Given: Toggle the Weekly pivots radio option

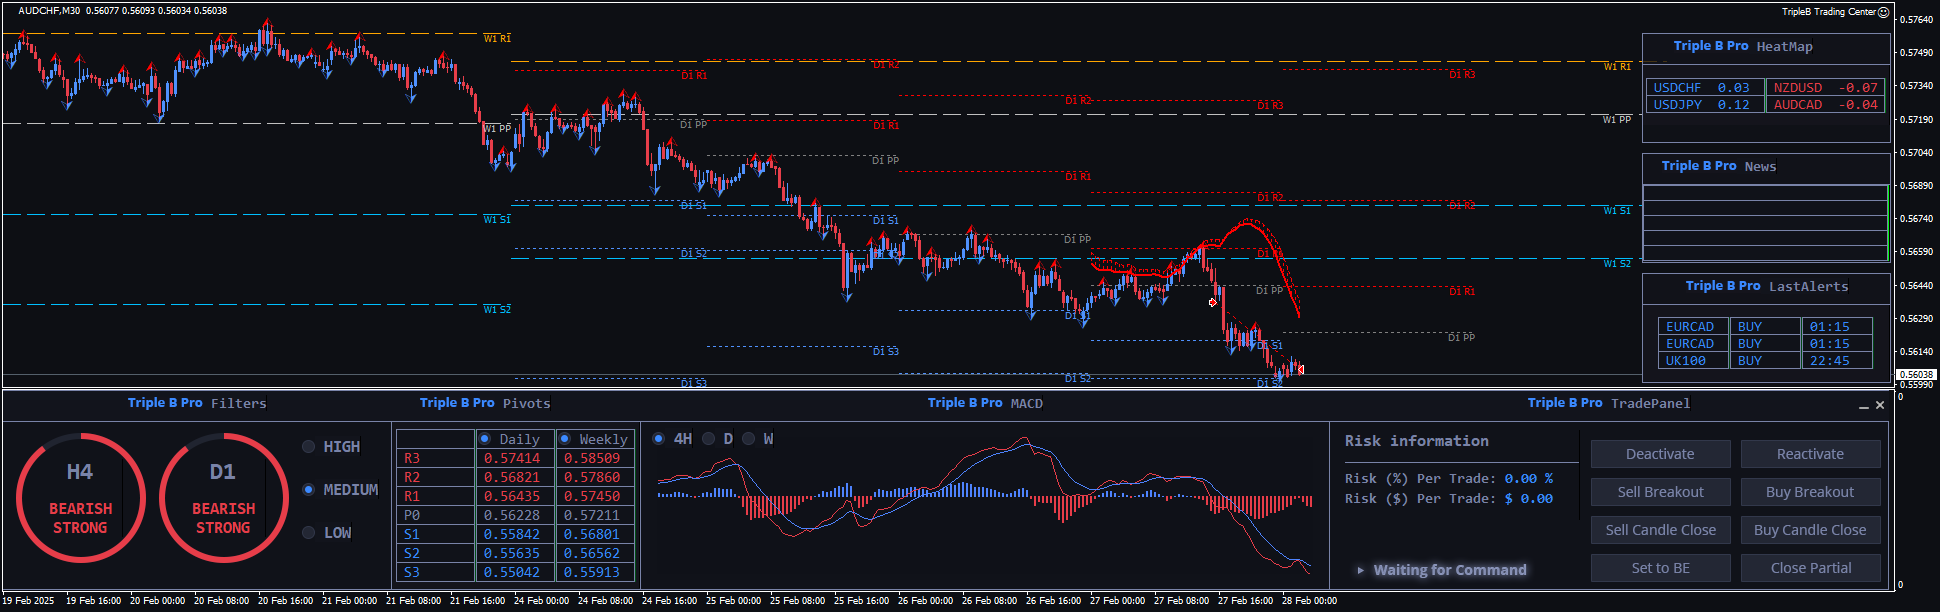Looking at the screenshot, I should pos(565,439).
